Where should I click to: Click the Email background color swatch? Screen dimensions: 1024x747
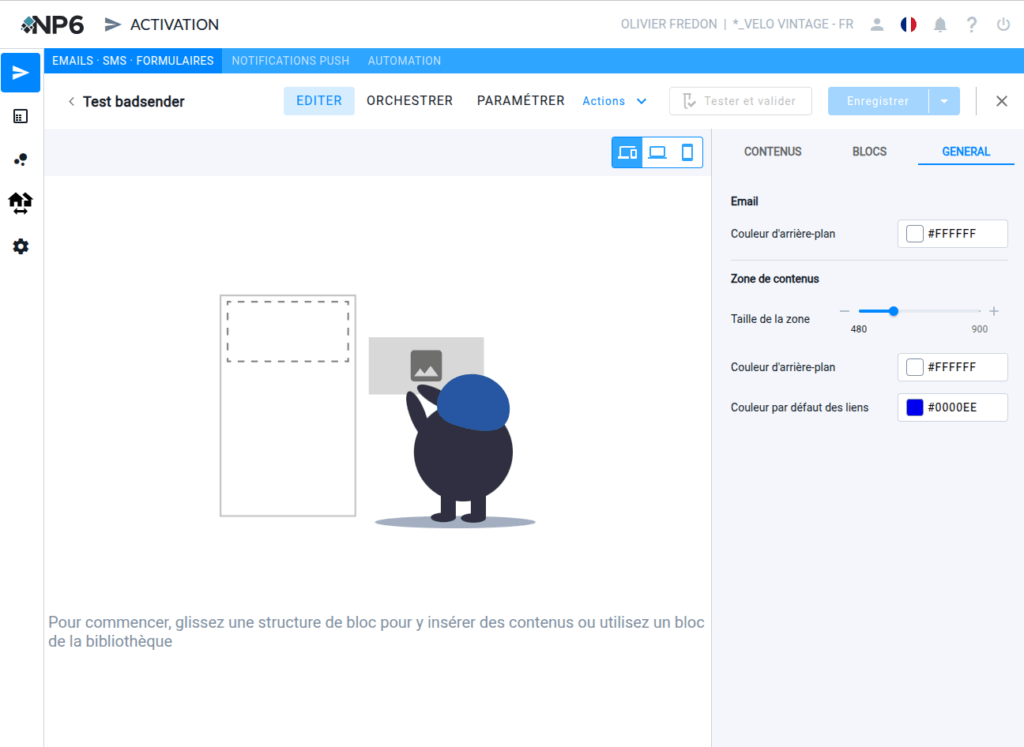pos(914,234)
